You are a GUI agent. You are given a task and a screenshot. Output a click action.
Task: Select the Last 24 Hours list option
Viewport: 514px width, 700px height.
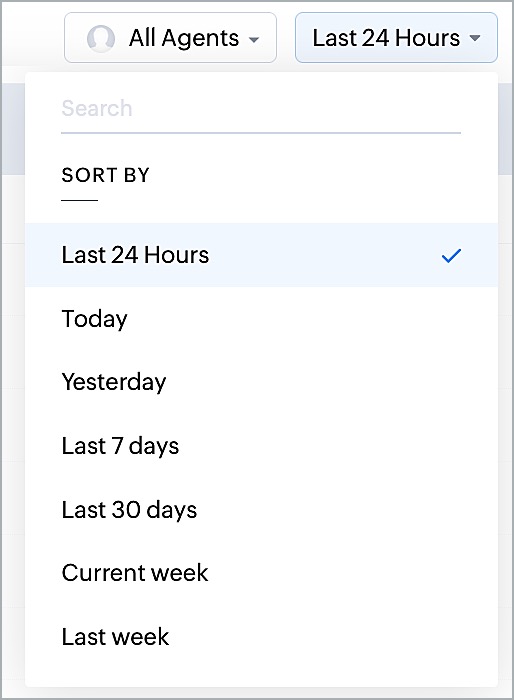(261, 255)
